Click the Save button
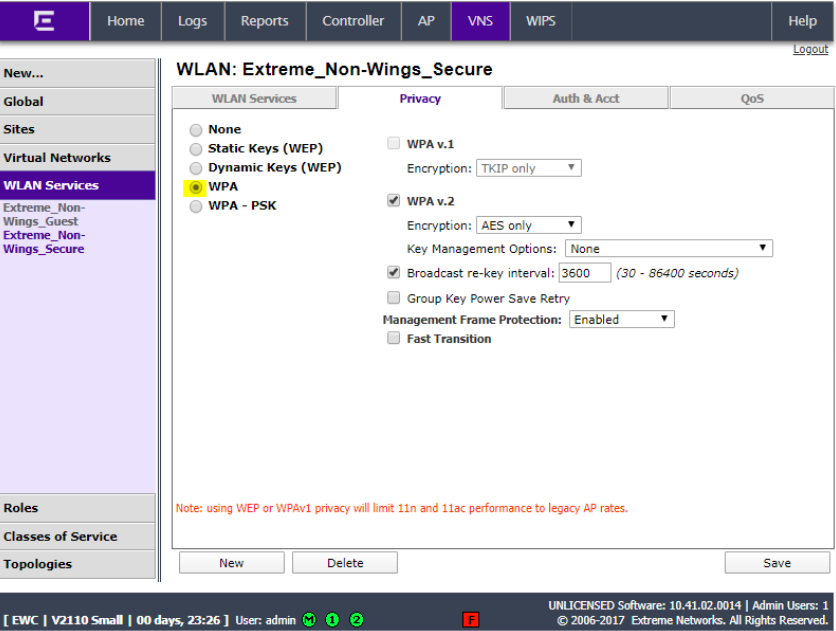836x631 pixels. (777, 563)
